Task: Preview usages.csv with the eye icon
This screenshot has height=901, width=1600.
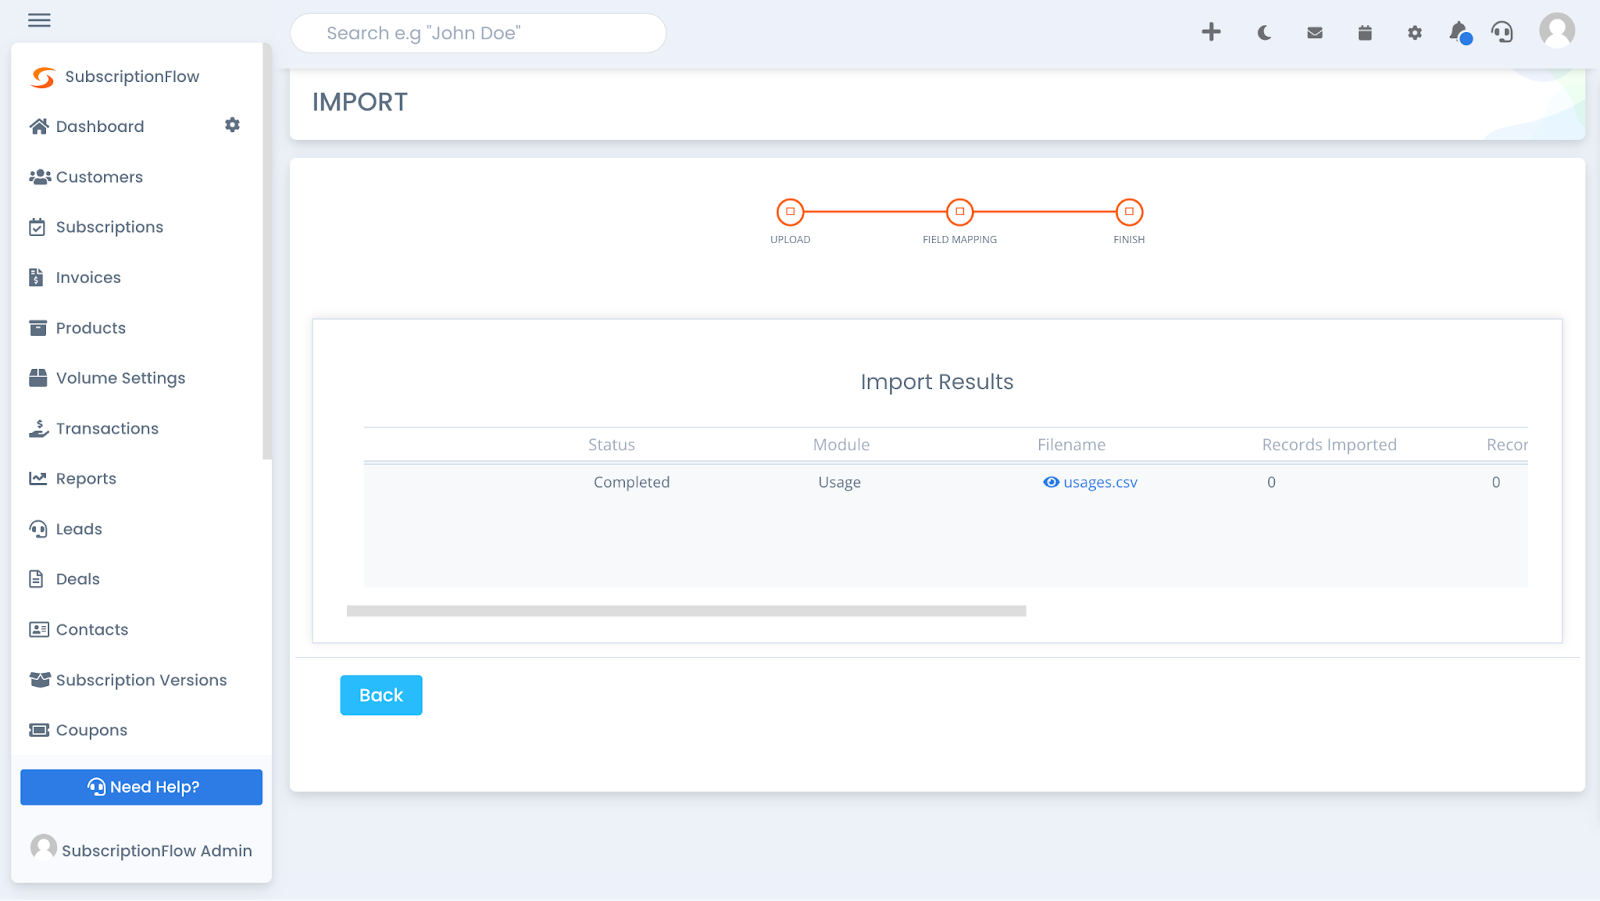Action: click(1050, 482)
